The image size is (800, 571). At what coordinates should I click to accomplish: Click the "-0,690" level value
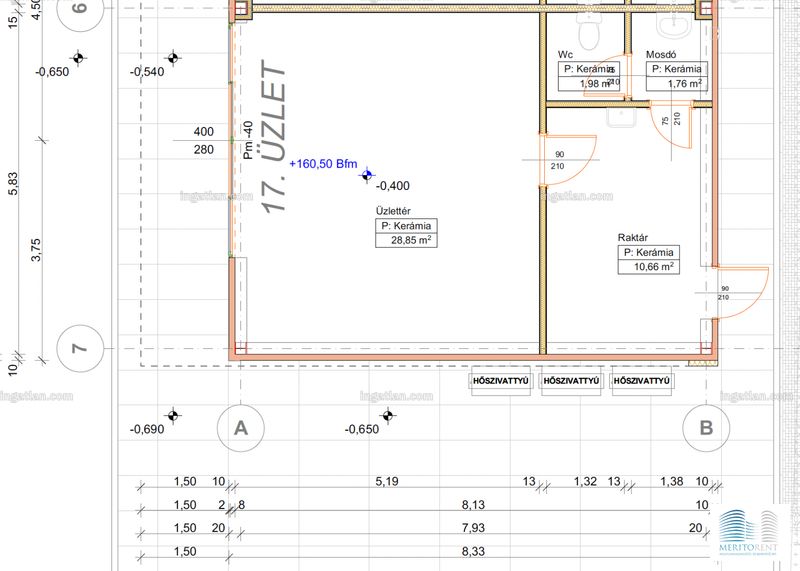(147, 430)
